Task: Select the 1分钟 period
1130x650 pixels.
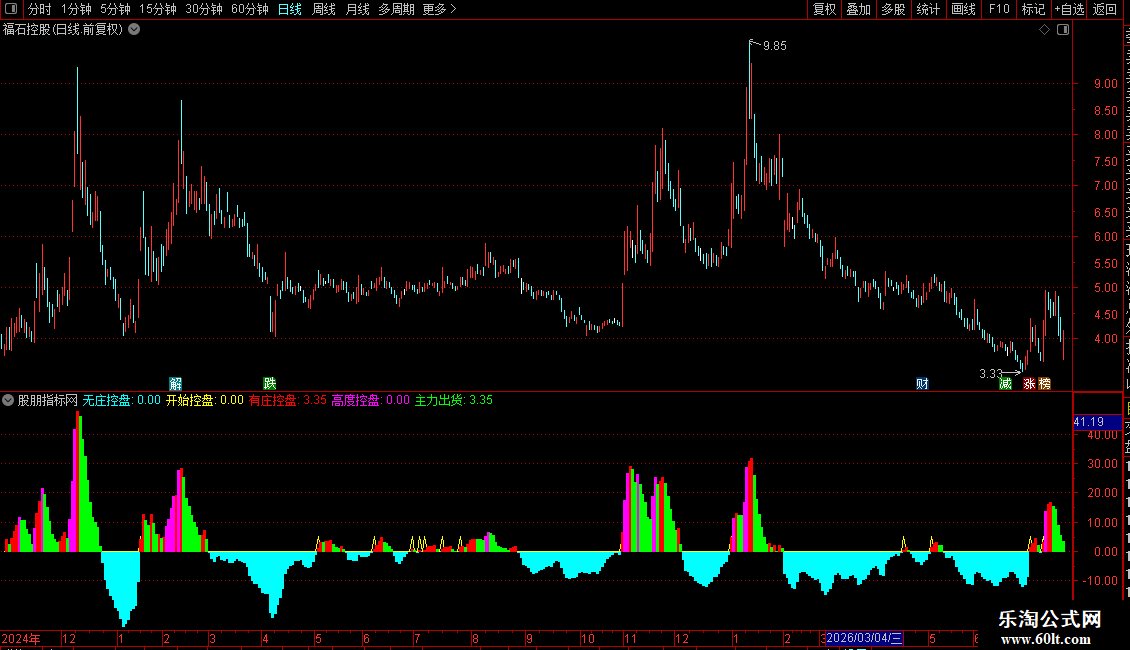Action: (76, 9)
